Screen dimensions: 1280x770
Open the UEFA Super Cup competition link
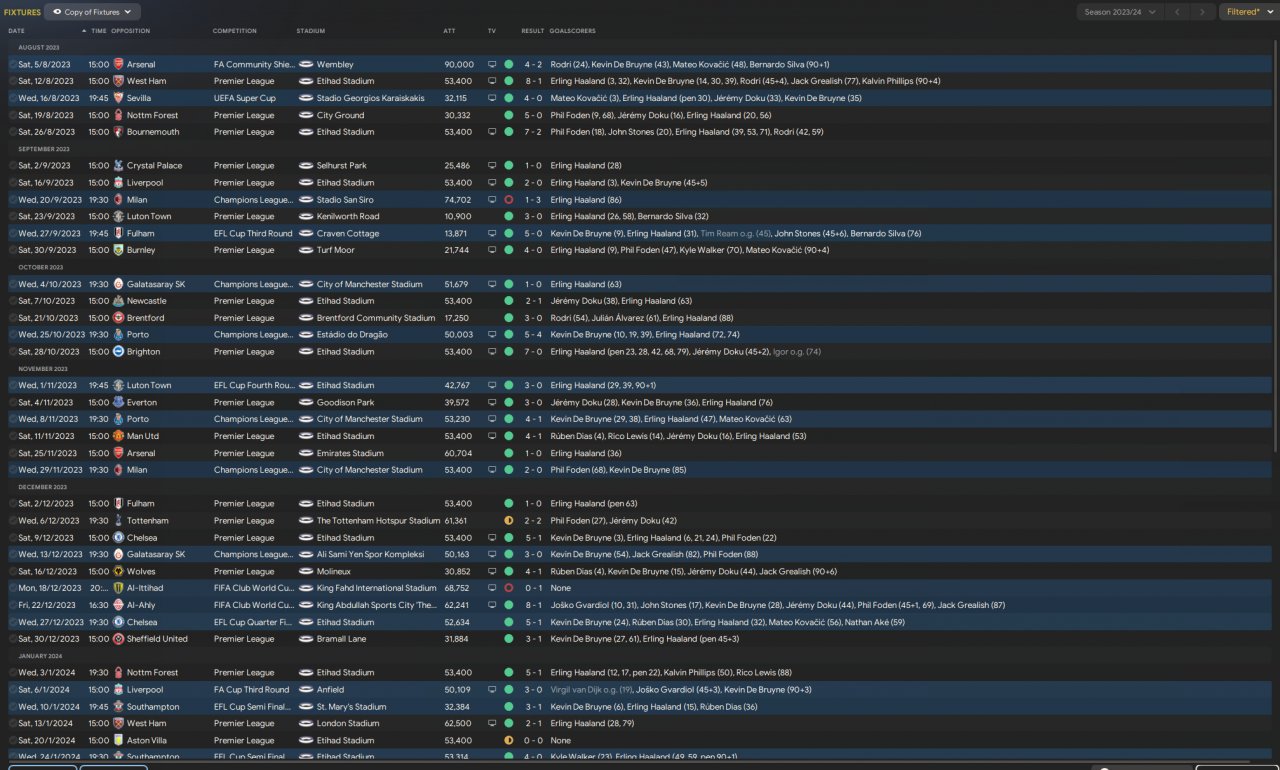[x=245, y=98]
